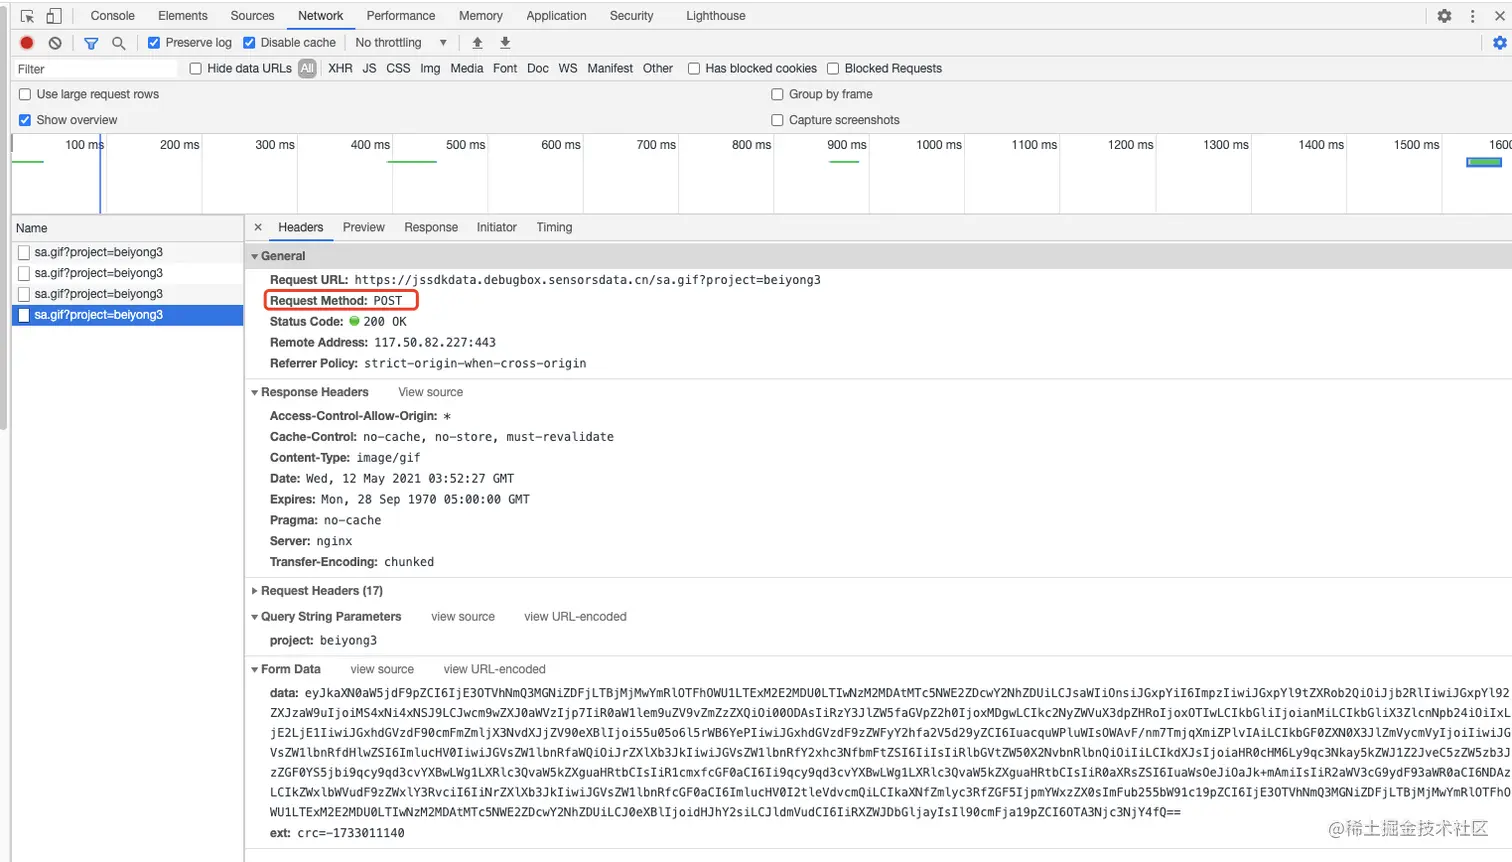Open the Application tab
This screenshot has height=862, width=1512.
[x=556, y=16]
